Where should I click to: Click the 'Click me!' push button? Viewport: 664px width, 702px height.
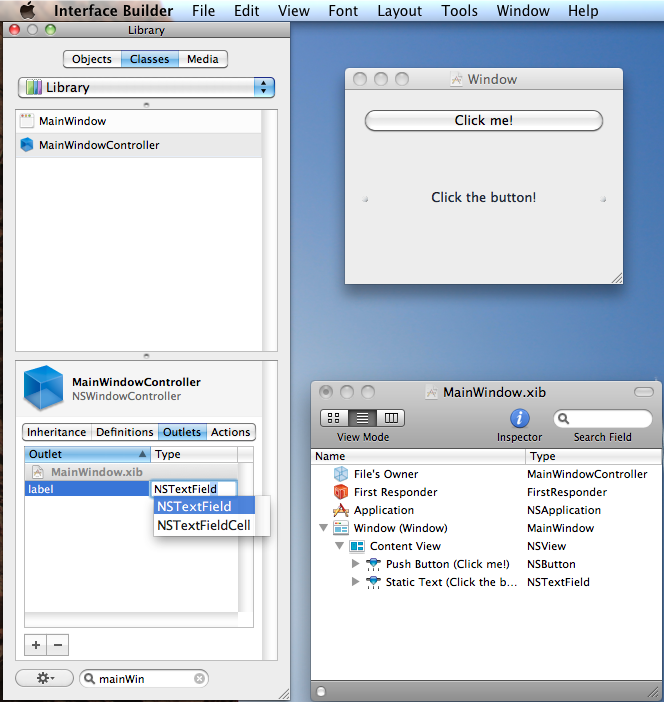484,120
